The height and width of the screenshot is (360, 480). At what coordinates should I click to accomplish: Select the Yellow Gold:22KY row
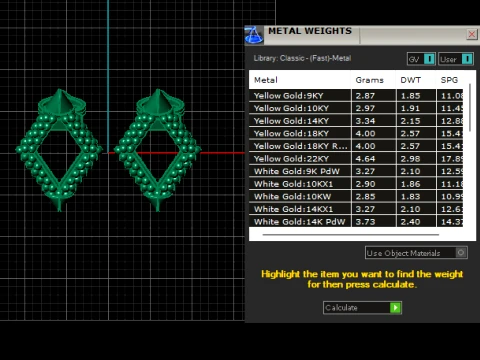[356, 159]
